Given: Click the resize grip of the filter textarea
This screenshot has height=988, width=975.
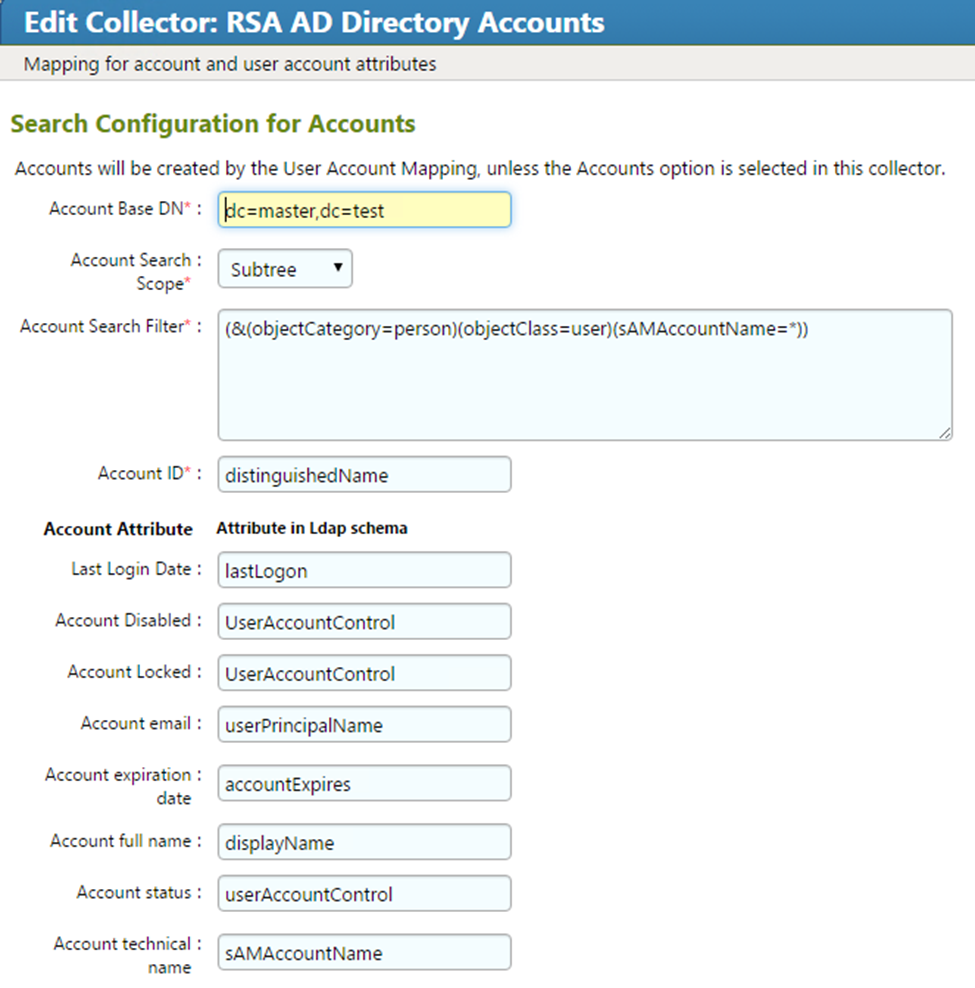Looking at the screenshot, I should coord(944,432).
